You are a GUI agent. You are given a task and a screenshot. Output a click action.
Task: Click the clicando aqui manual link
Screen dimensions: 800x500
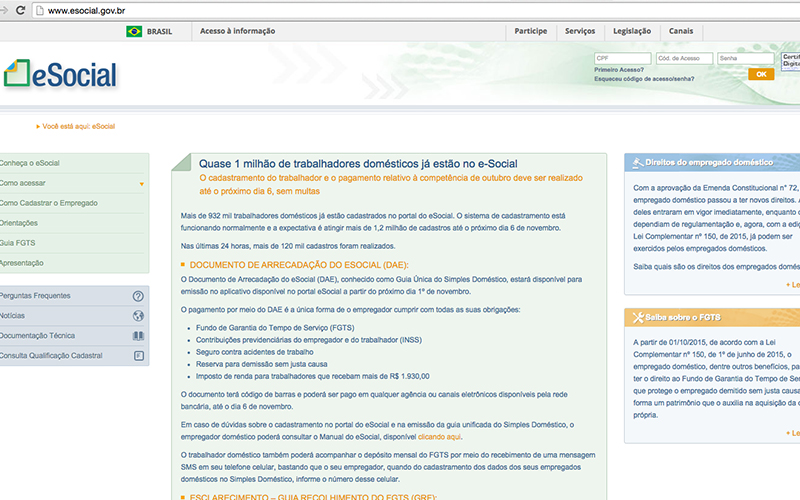(x=439, y=437)
